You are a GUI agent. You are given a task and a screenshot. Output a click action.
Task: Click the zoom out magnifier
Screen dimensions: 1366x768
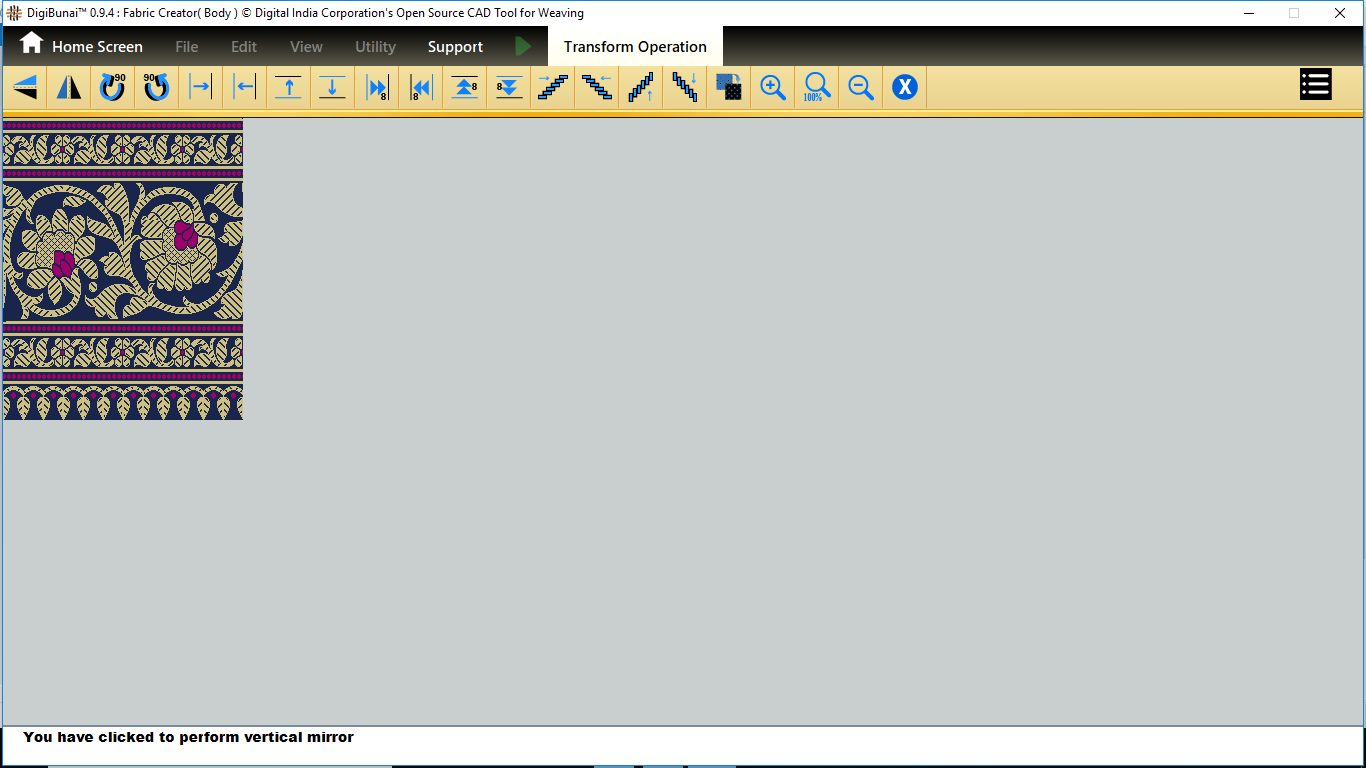click(x=861, y=88)
